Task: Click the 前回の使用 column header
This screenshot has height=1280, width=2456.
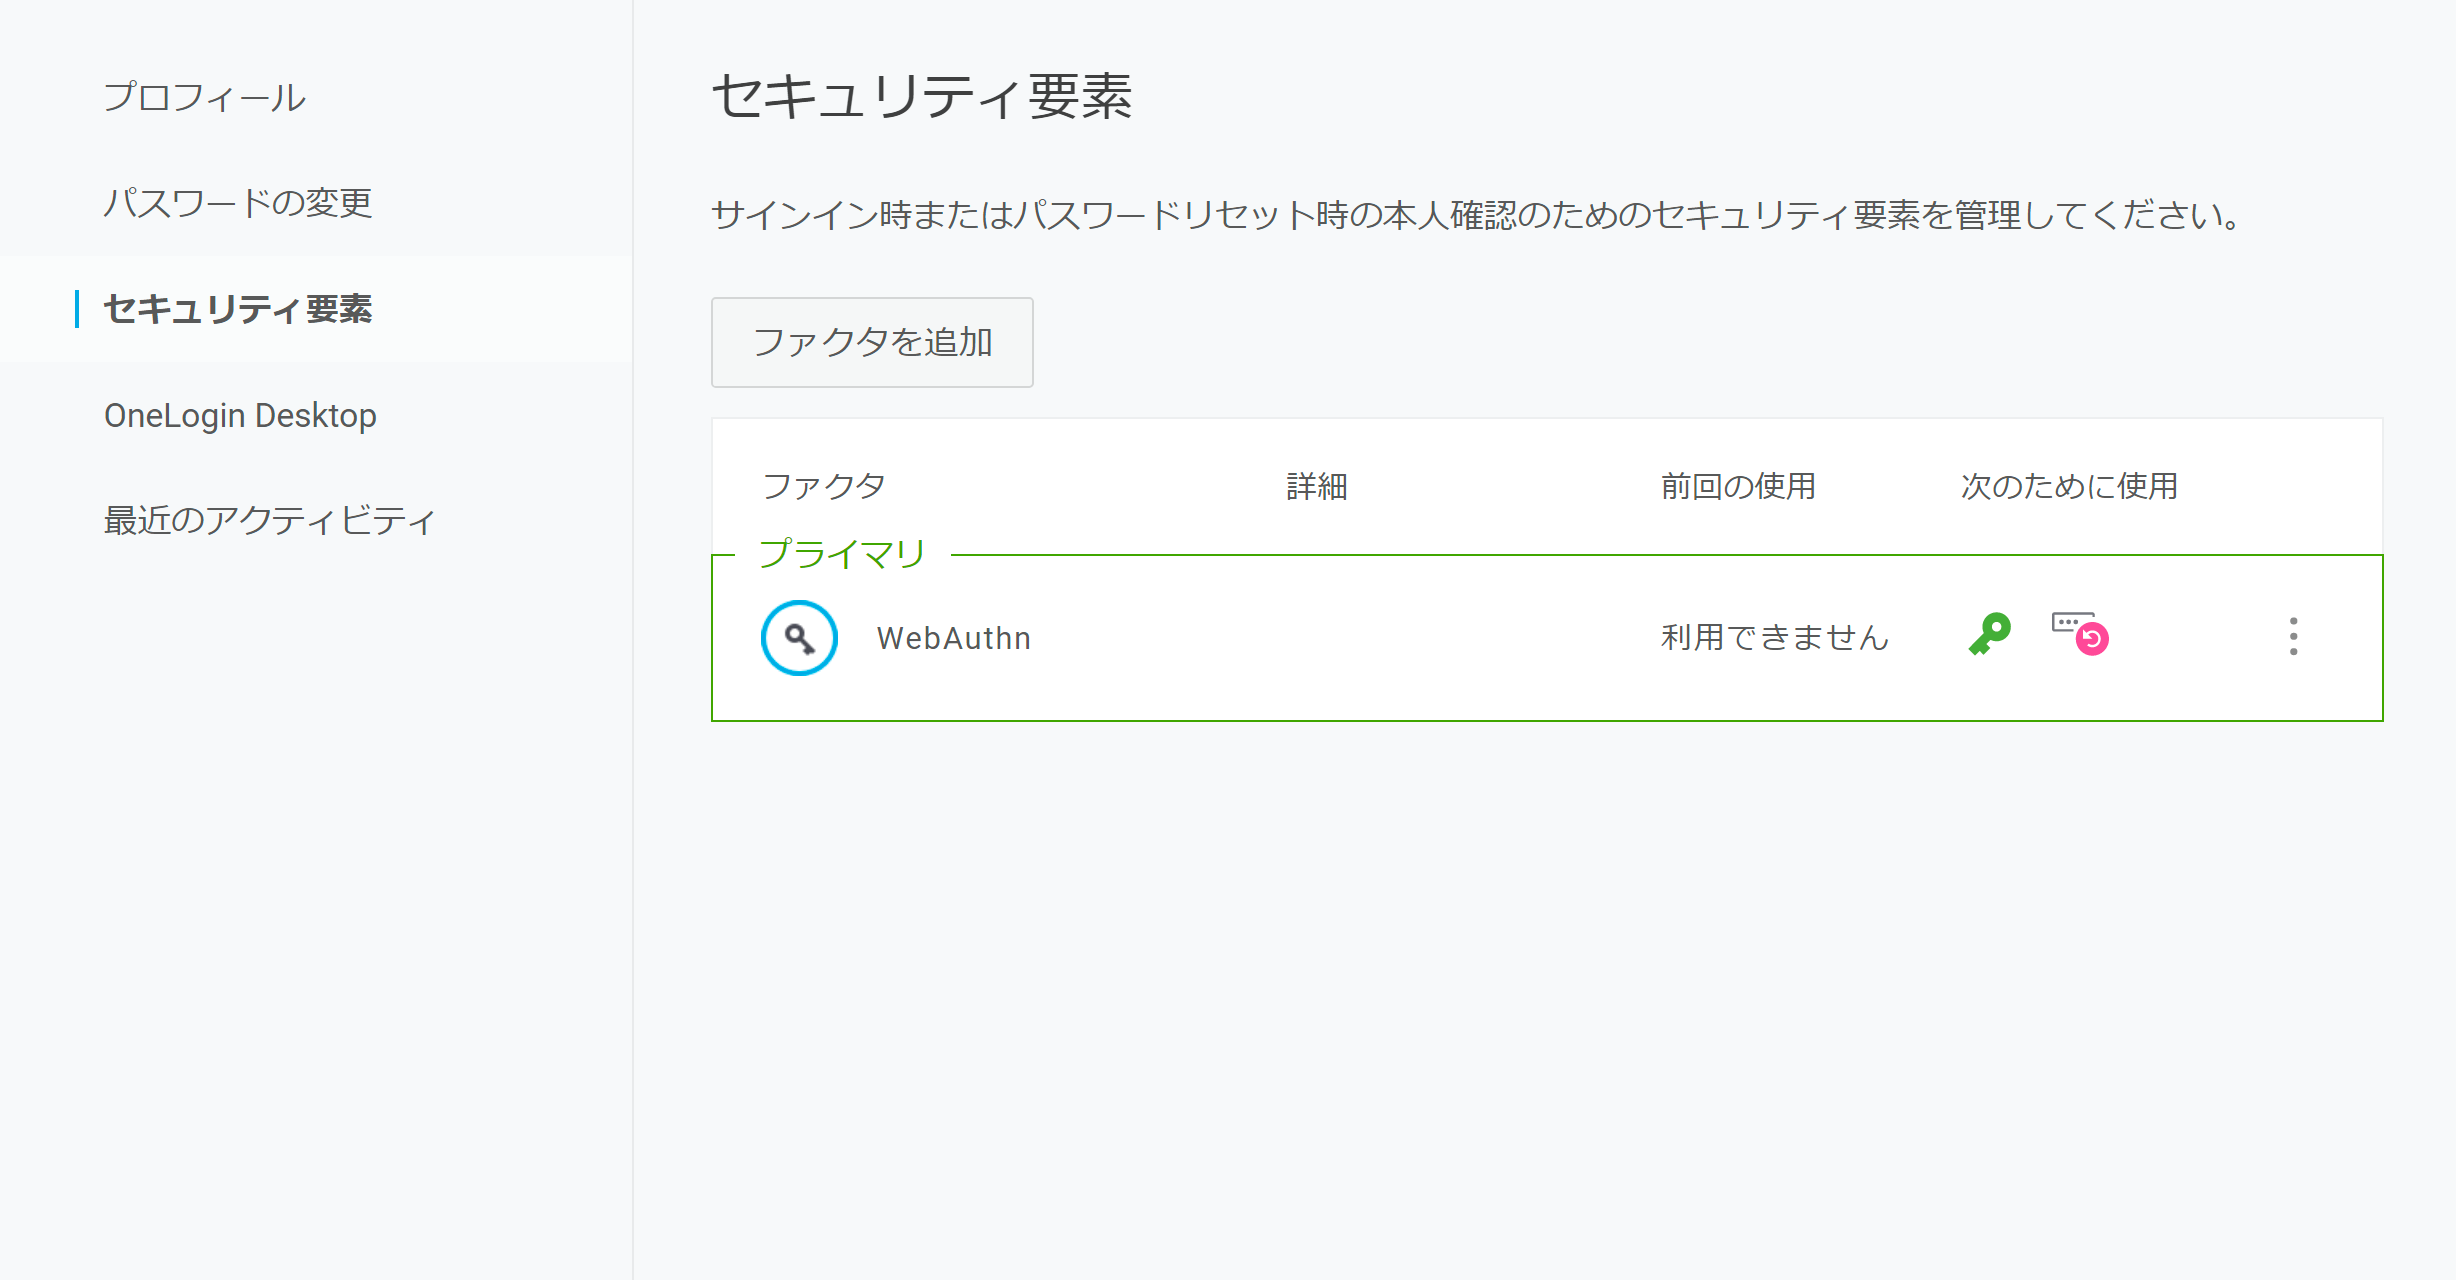Action: click(1738, 486)
